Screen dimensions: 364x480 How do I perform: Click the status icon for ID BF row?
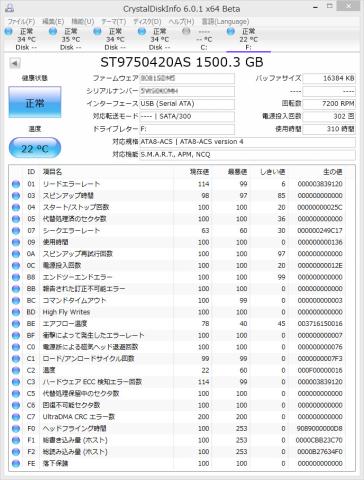pyautogui.click(x=16, y=335)
